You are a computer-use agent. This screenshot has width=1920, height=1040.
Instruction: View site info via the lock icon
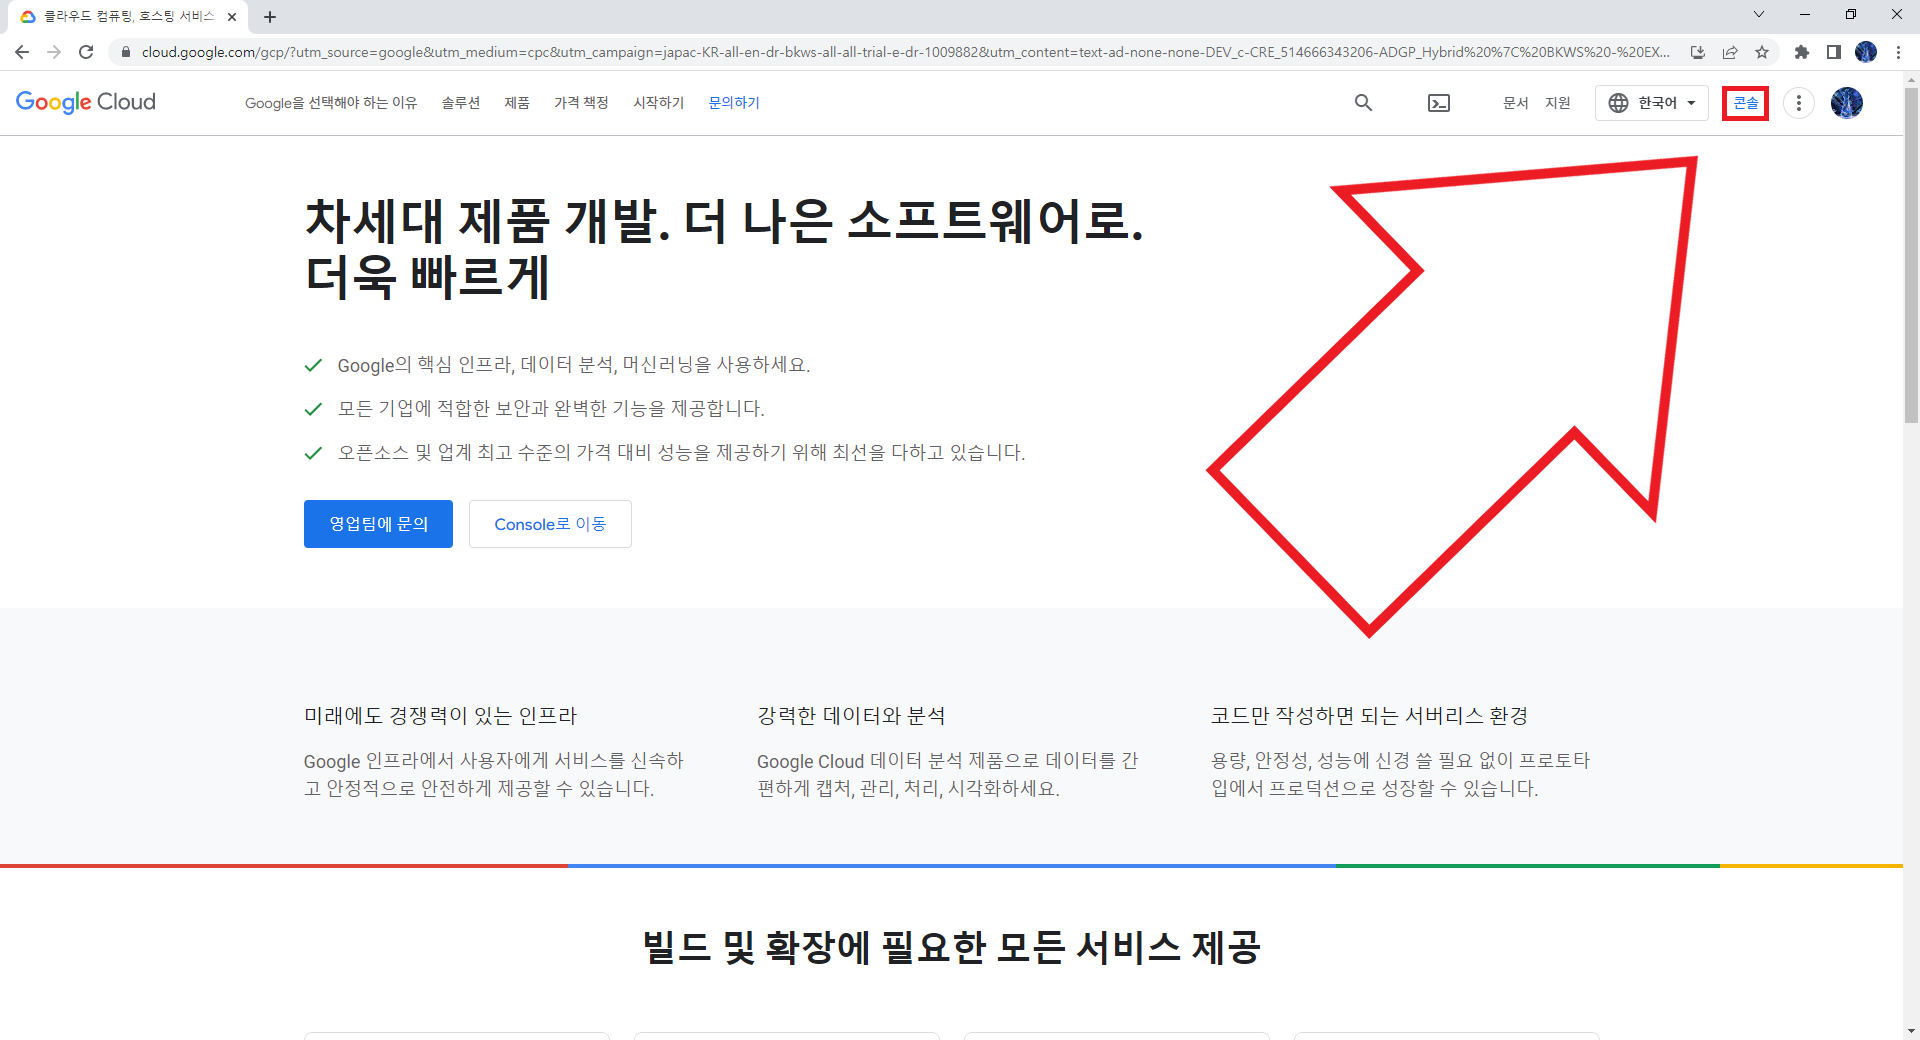pyautogui.click(x=125, y=52)
